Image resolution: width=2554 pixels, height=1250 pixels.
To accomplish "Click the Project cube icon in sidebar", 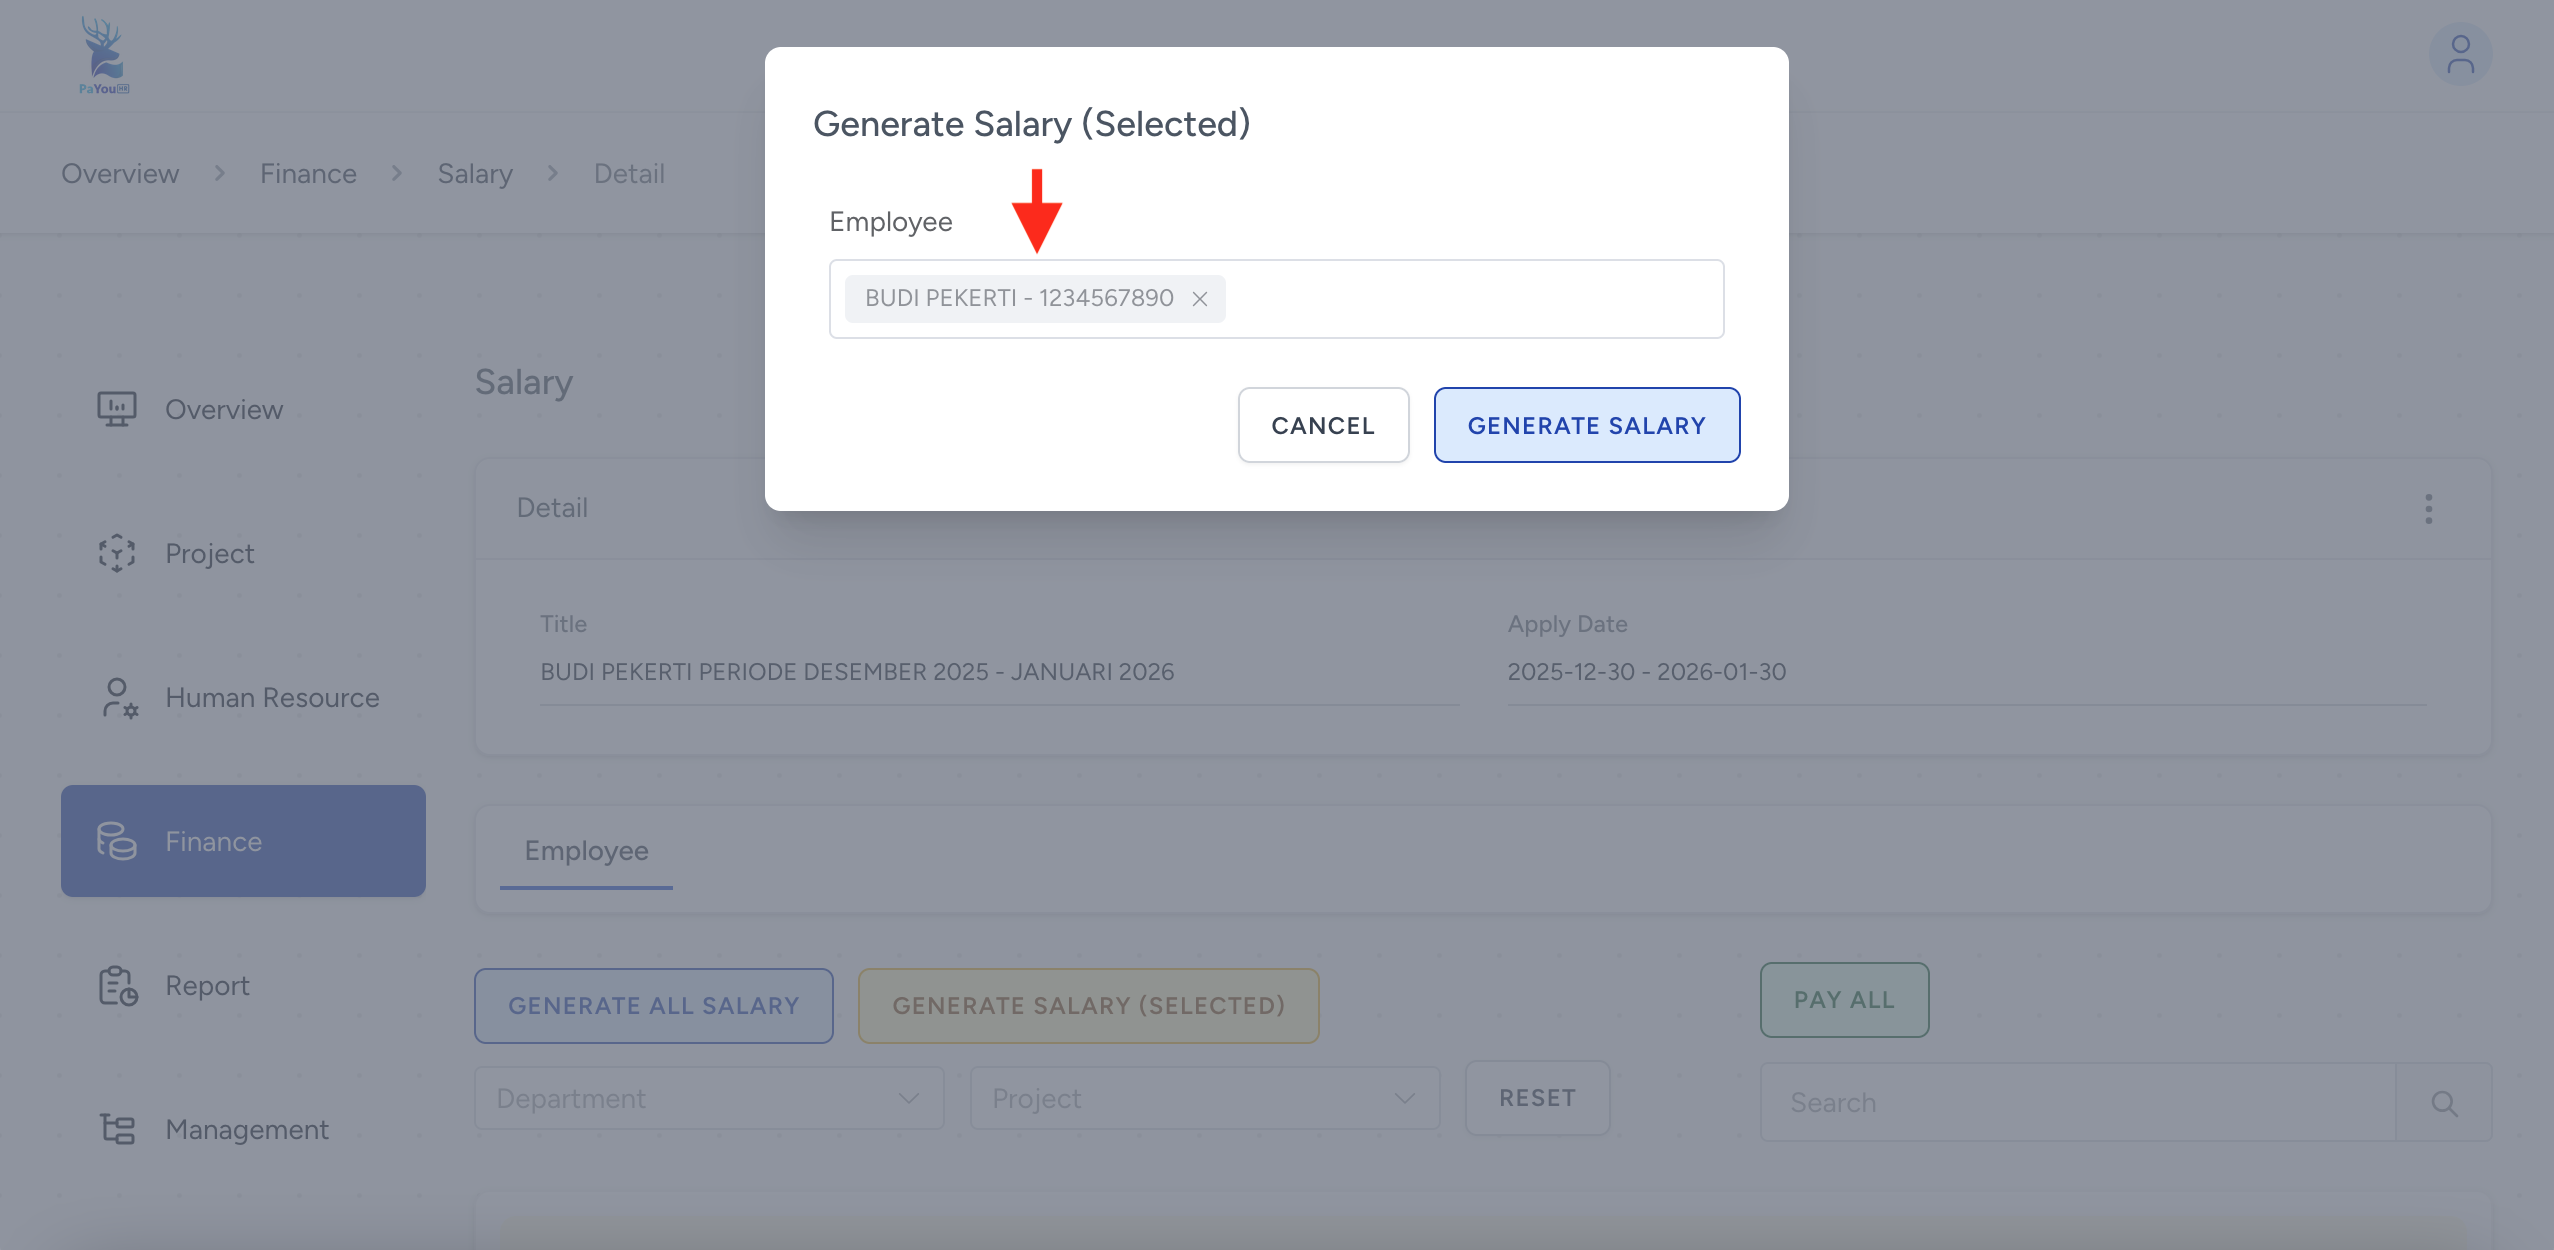I will point(117,553).
